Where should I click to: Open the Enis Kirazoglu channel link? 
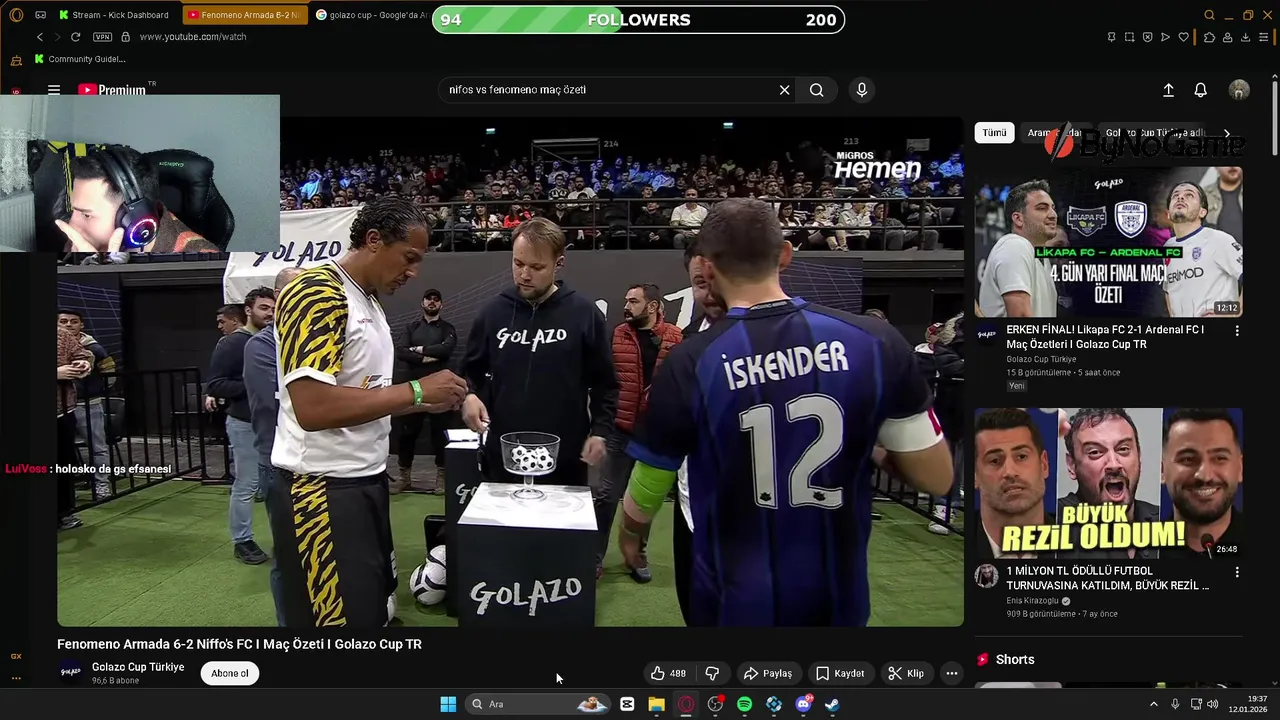[x=1033, y=601]
